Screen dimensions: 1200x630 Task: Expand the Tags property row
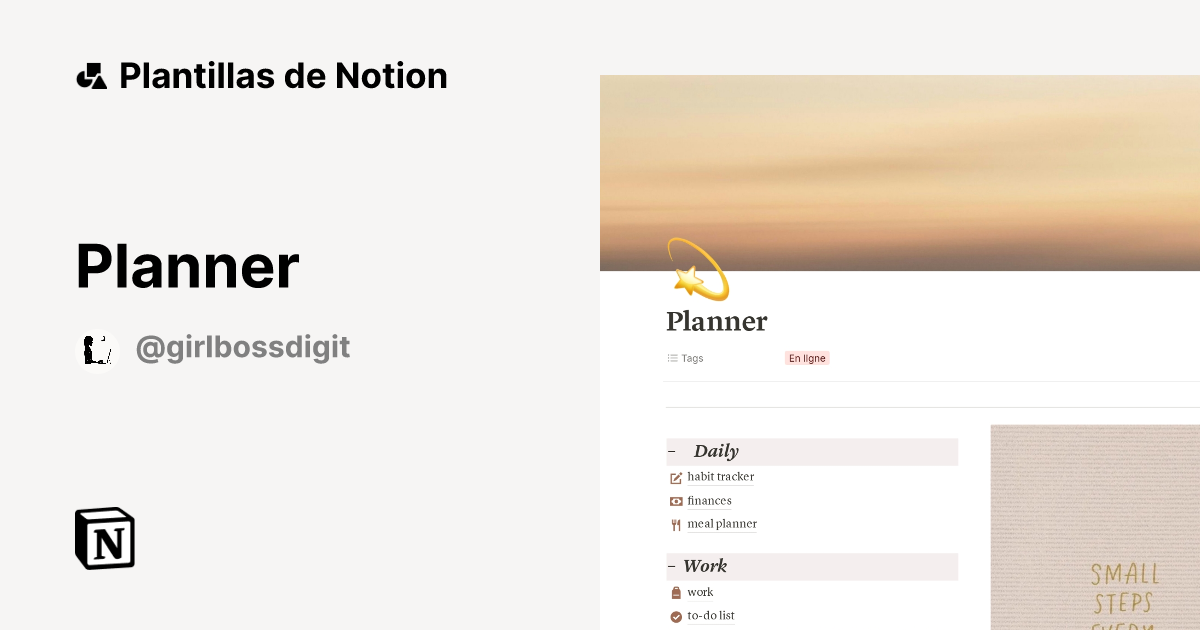tap(690, 358)
